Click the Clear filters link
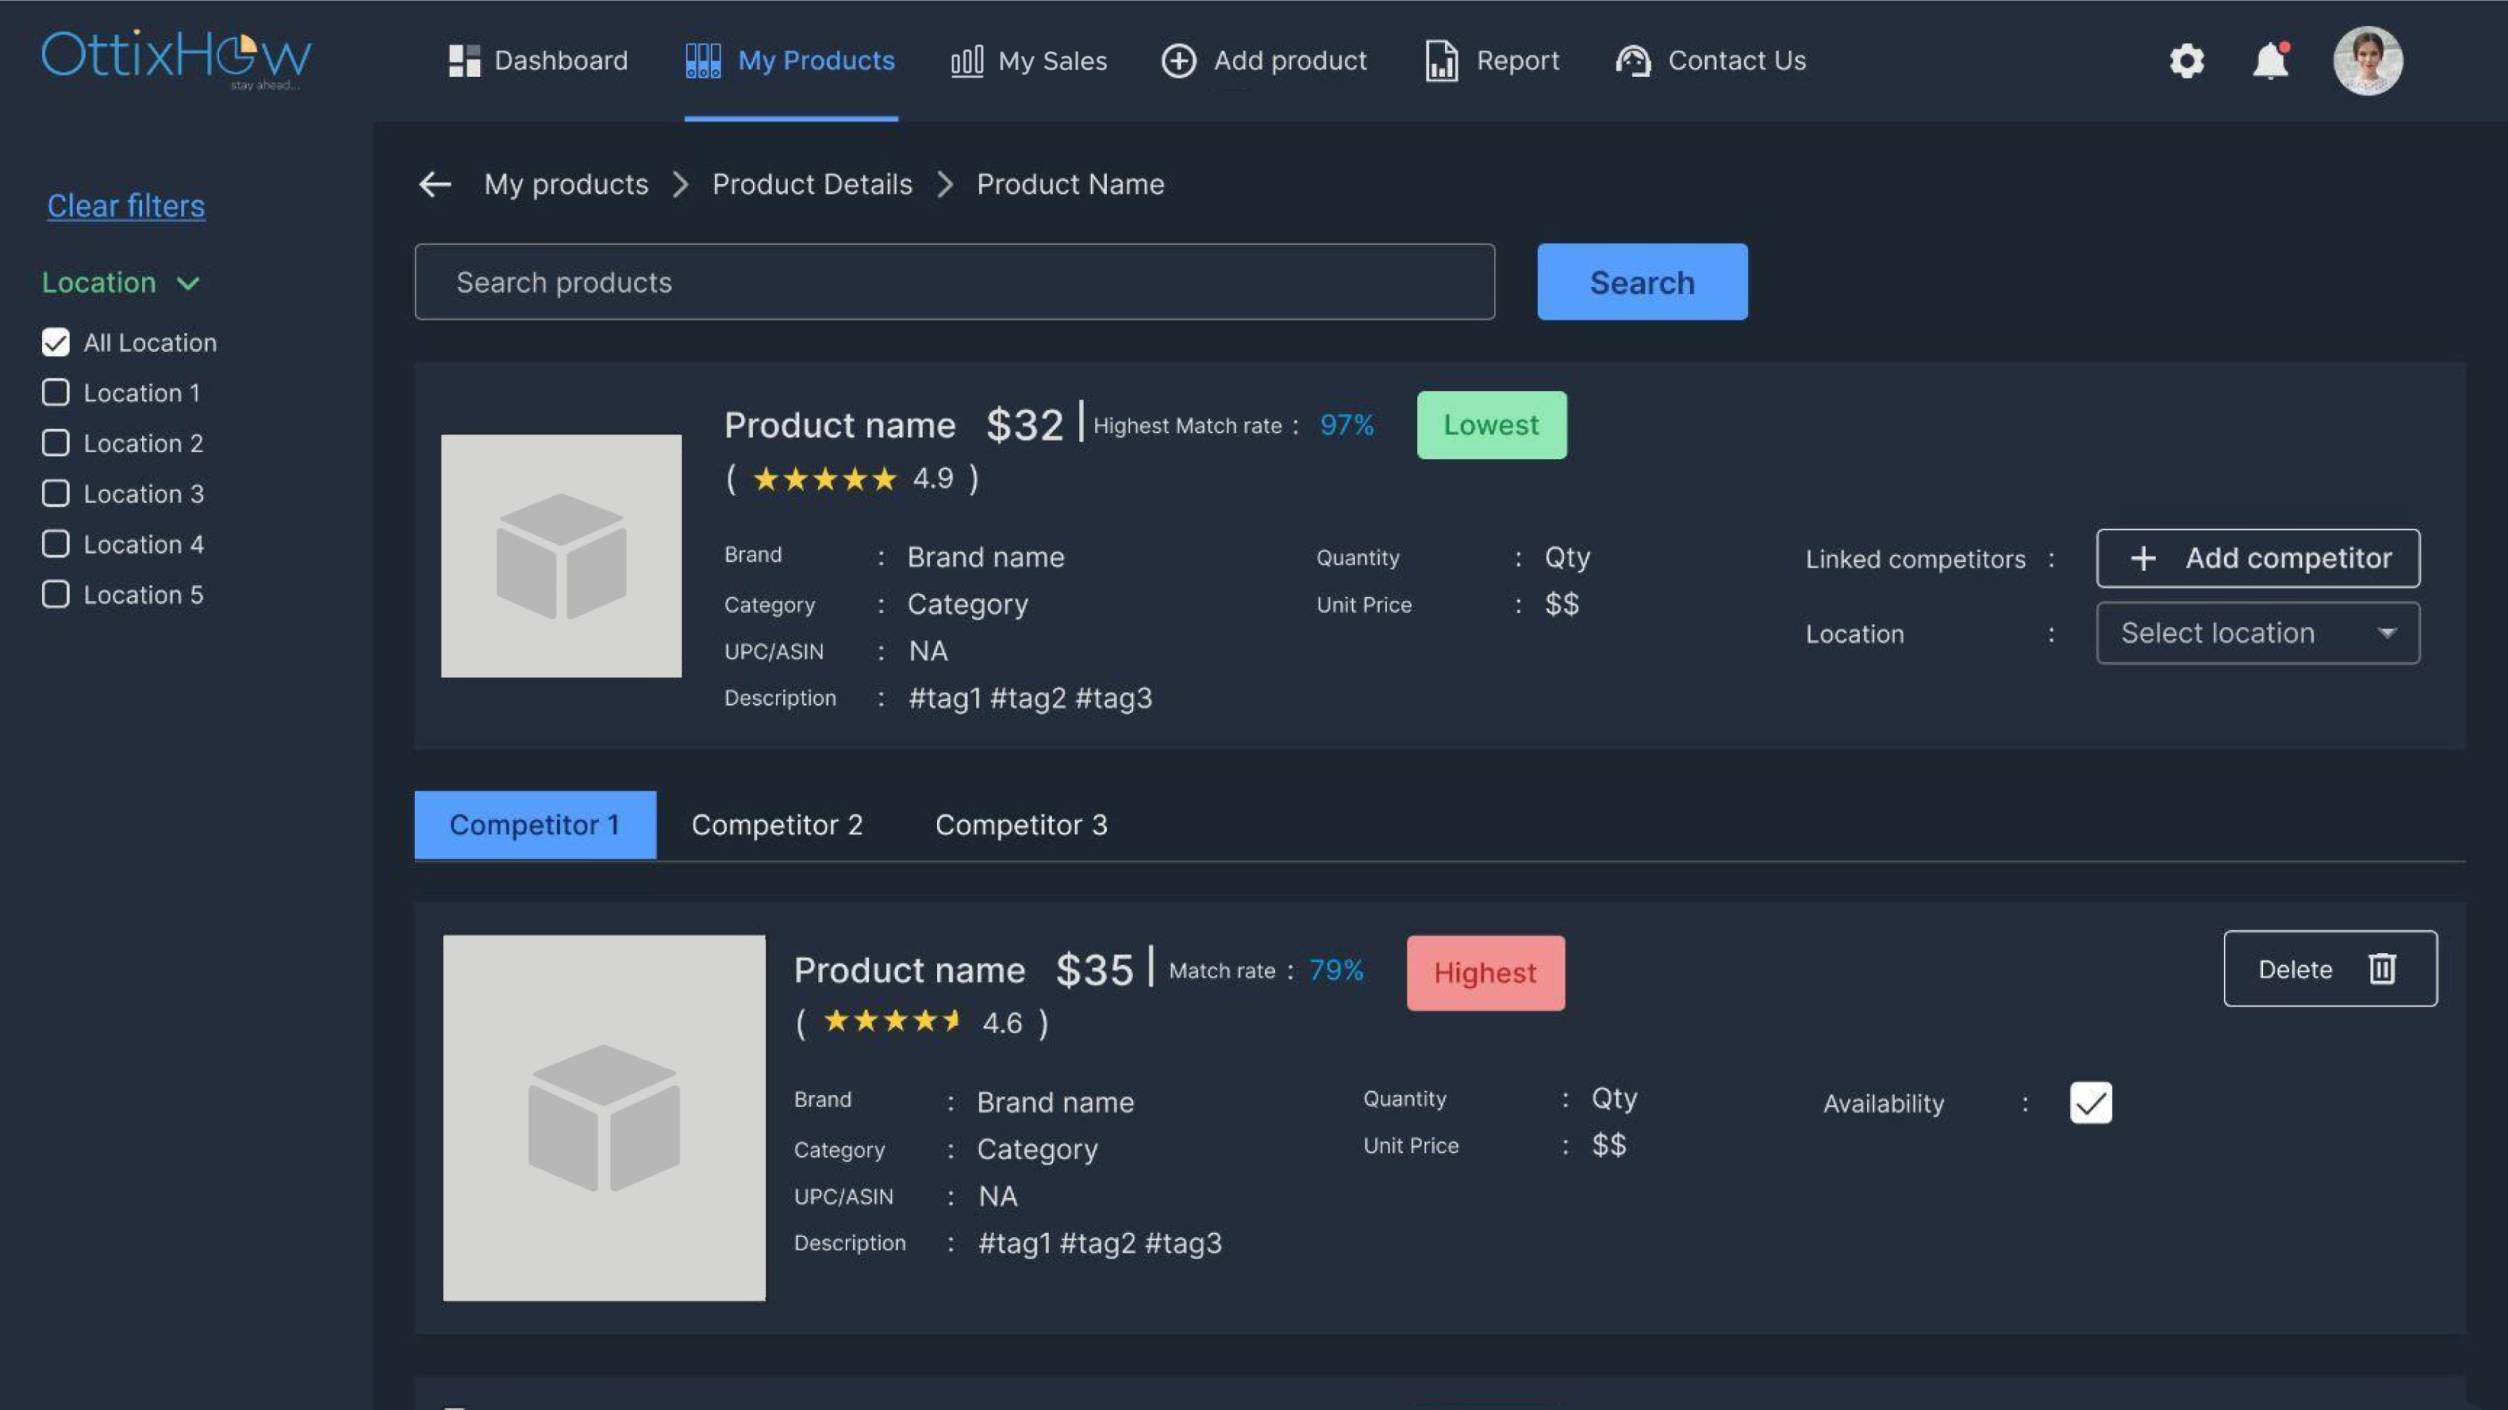The height and width of the screenshot is (1410, 2508). point(126,205)
